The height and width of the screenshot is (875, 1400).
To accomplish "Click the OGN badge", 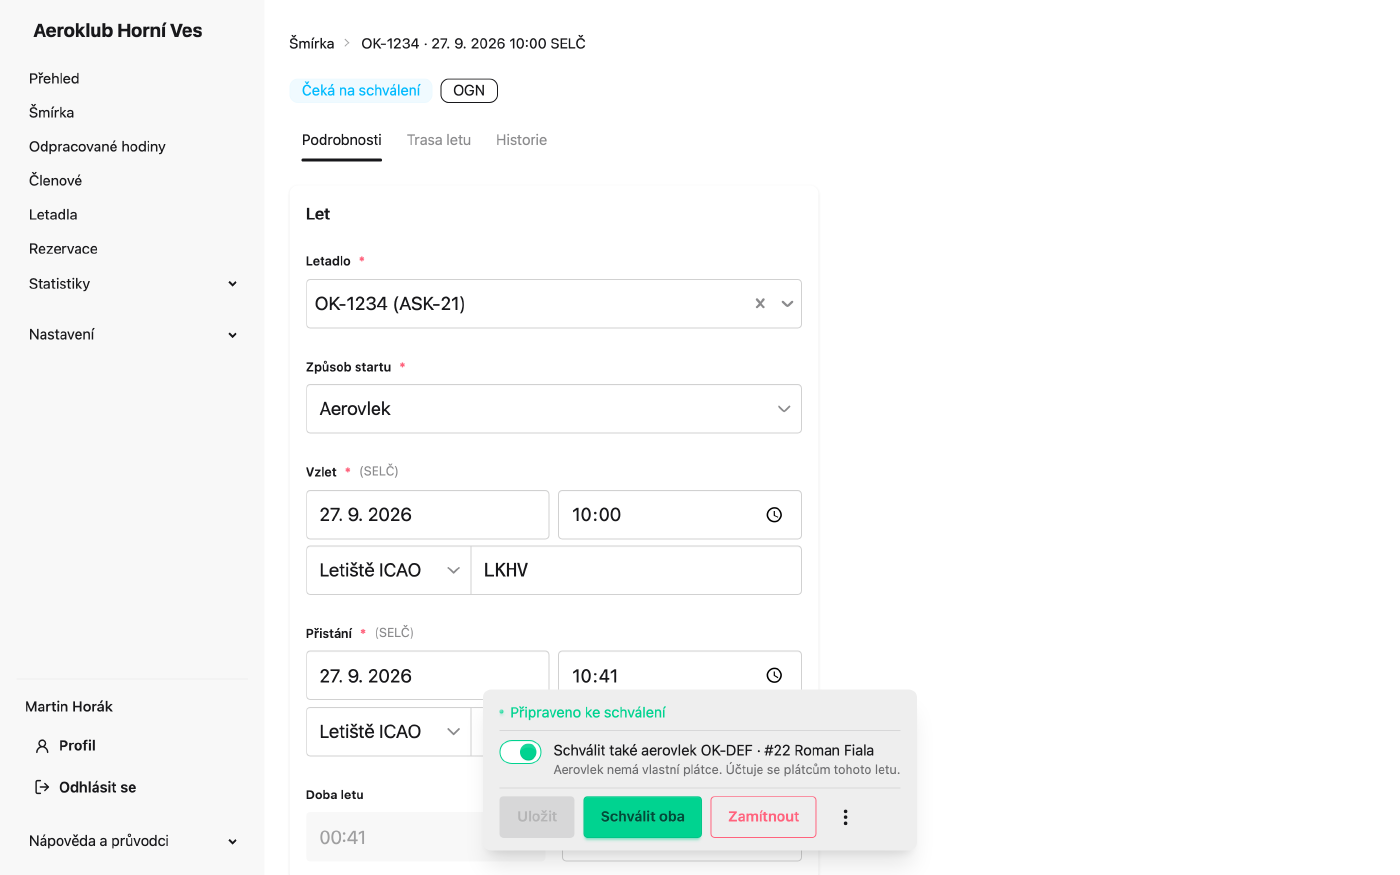I will 469,91.
